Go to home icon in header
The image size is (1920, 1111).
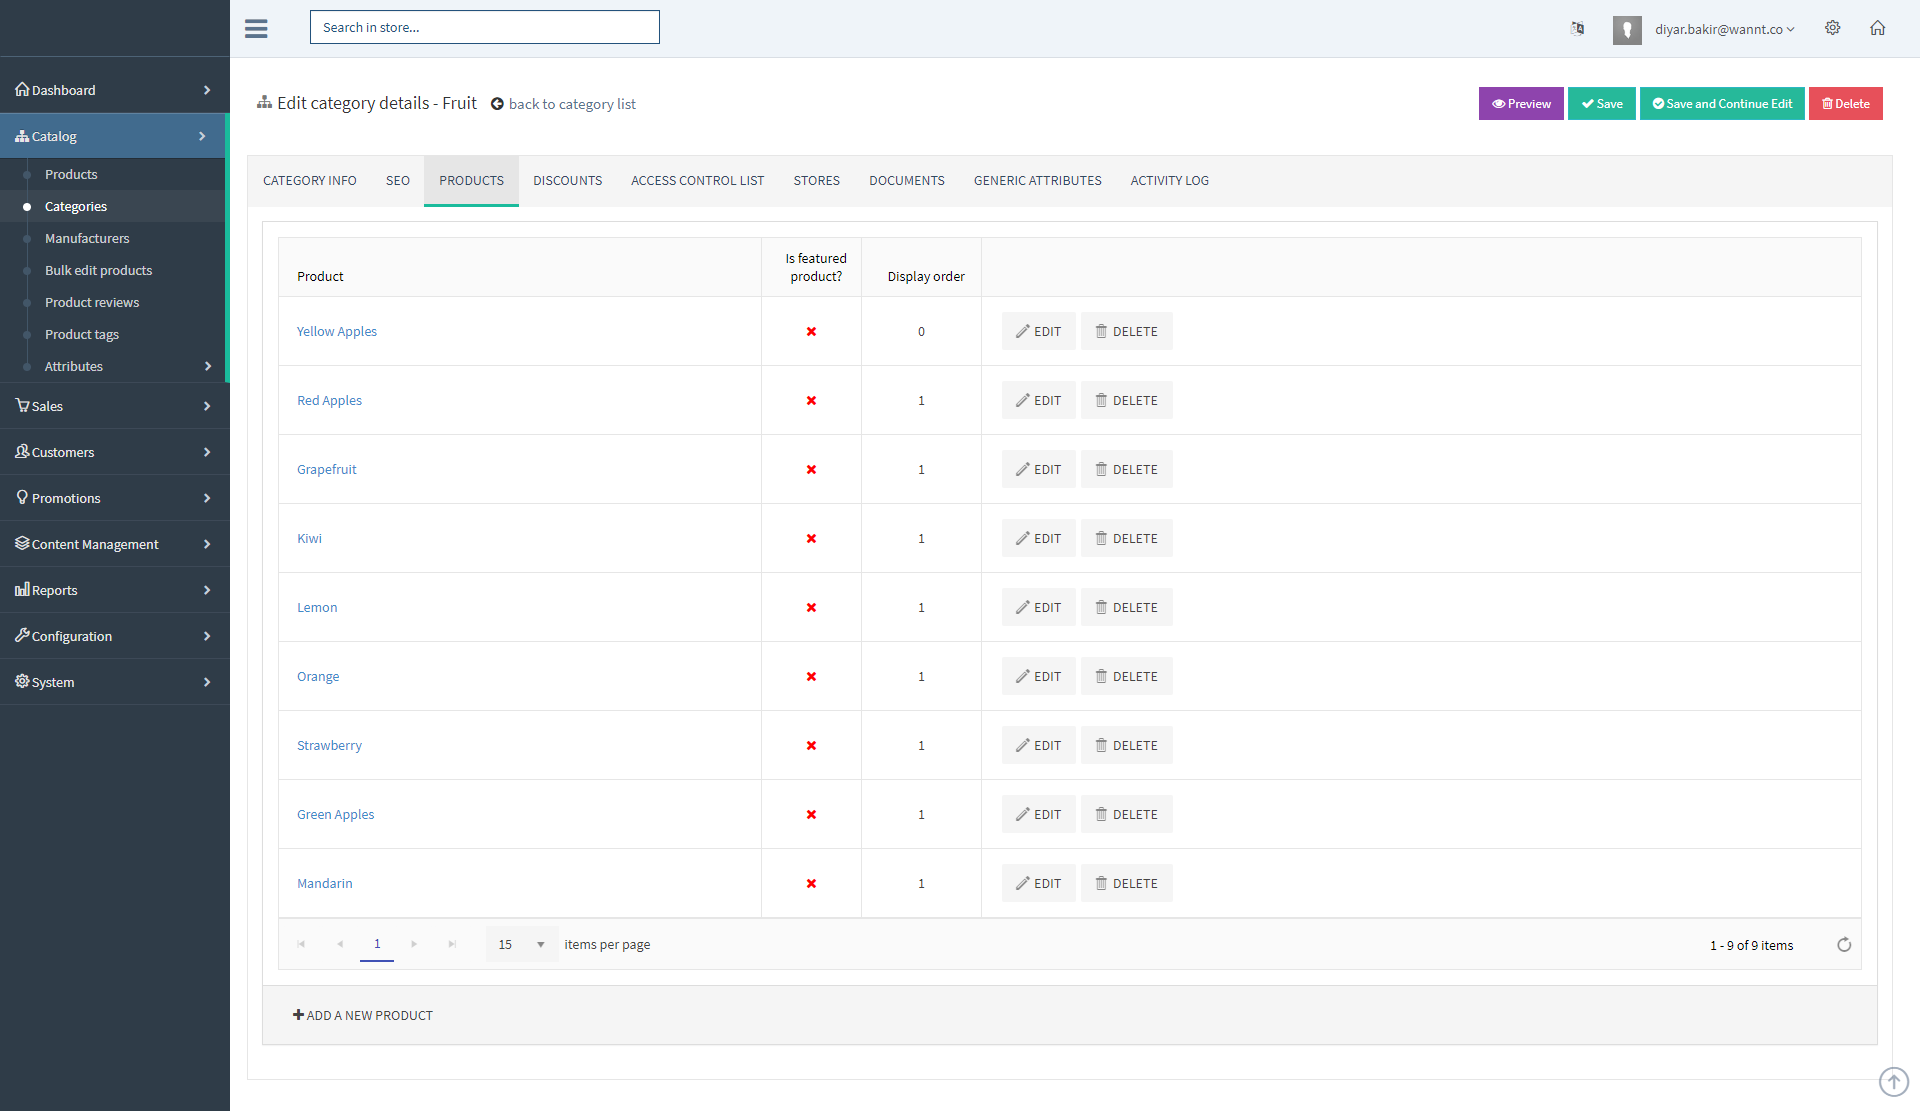pyautogui.click(x=1878, y=28)
